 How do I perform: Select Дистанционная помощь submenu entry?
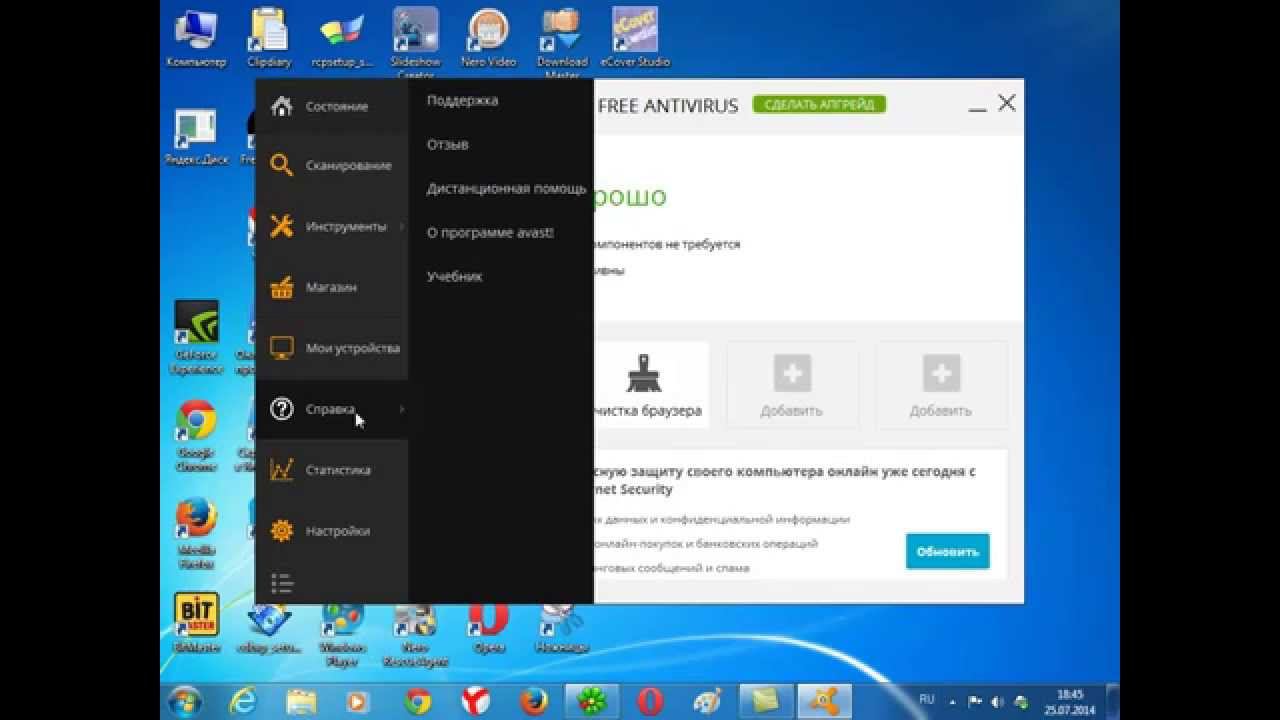pos(506,188)
